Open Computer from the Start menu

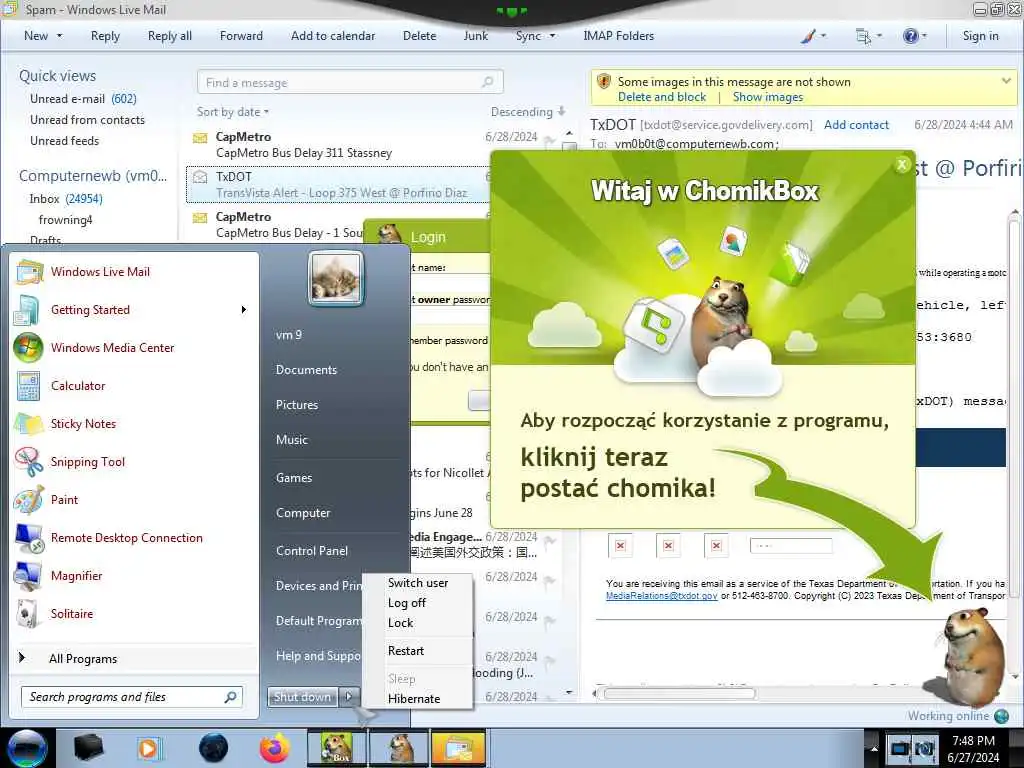303,513
